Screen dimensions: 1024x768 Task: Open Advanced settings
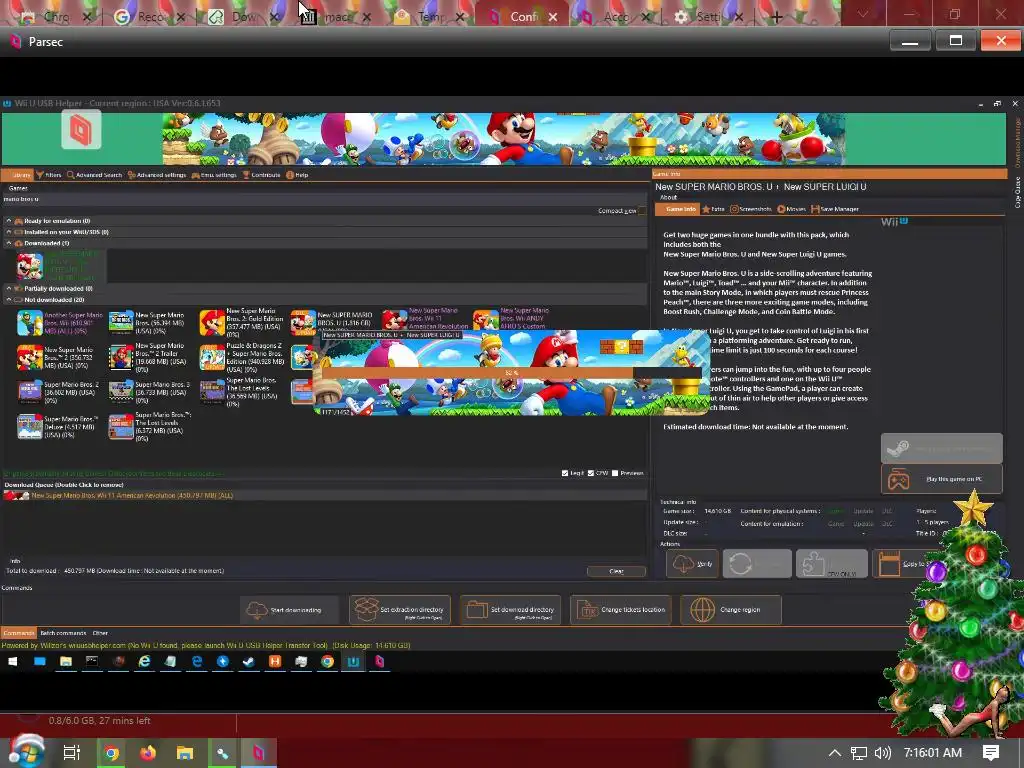(x=157, y=175)
